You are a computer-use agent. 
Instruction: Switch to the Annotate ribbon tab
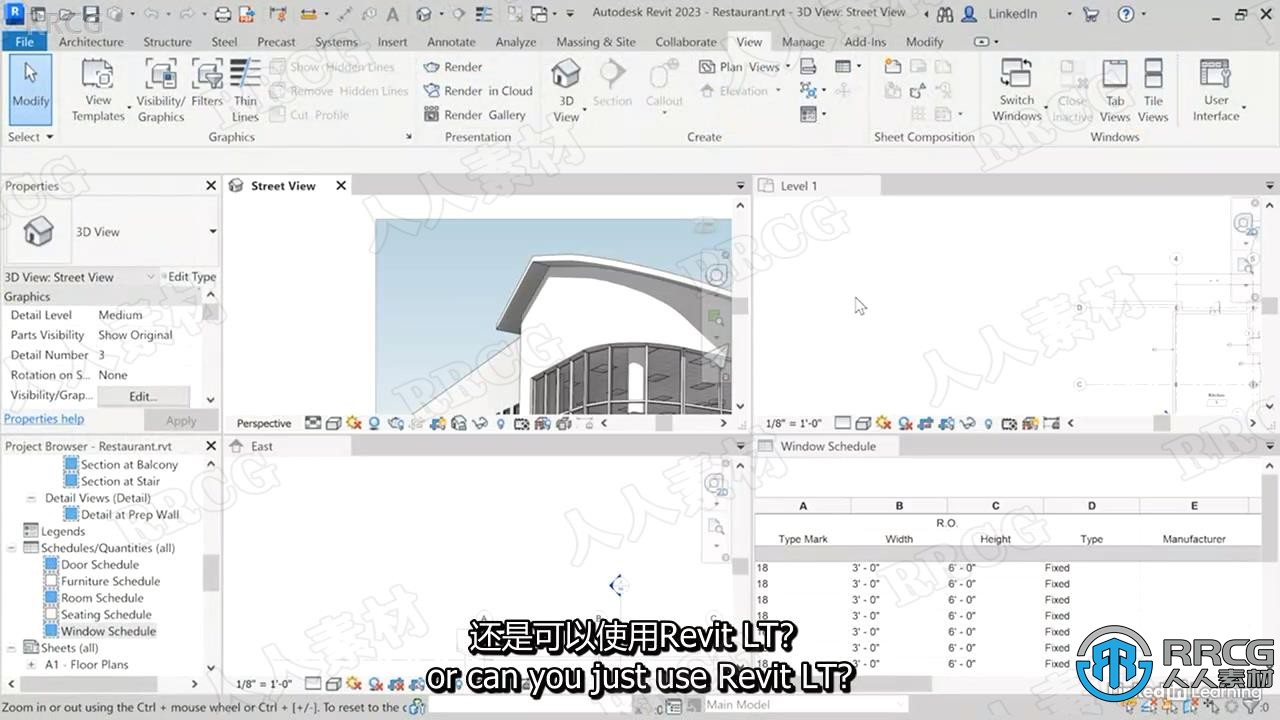451,42
